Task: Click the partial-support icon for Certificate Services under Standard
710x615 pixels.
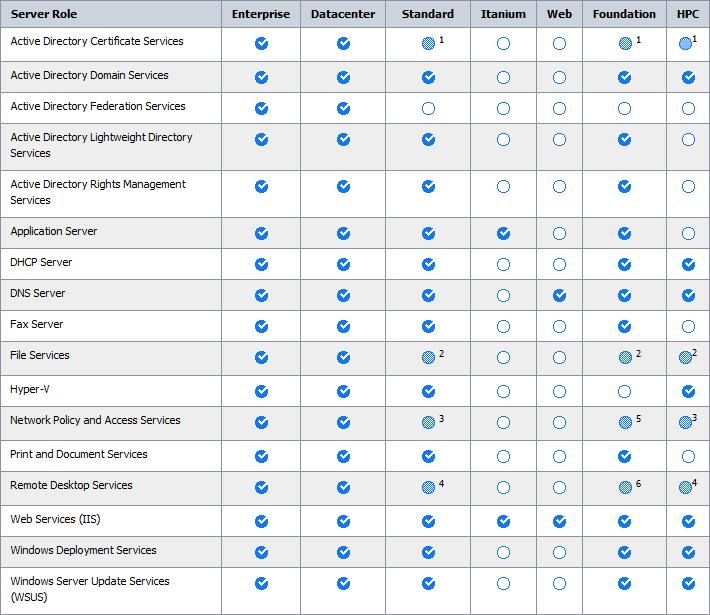Action: [428, 43]
